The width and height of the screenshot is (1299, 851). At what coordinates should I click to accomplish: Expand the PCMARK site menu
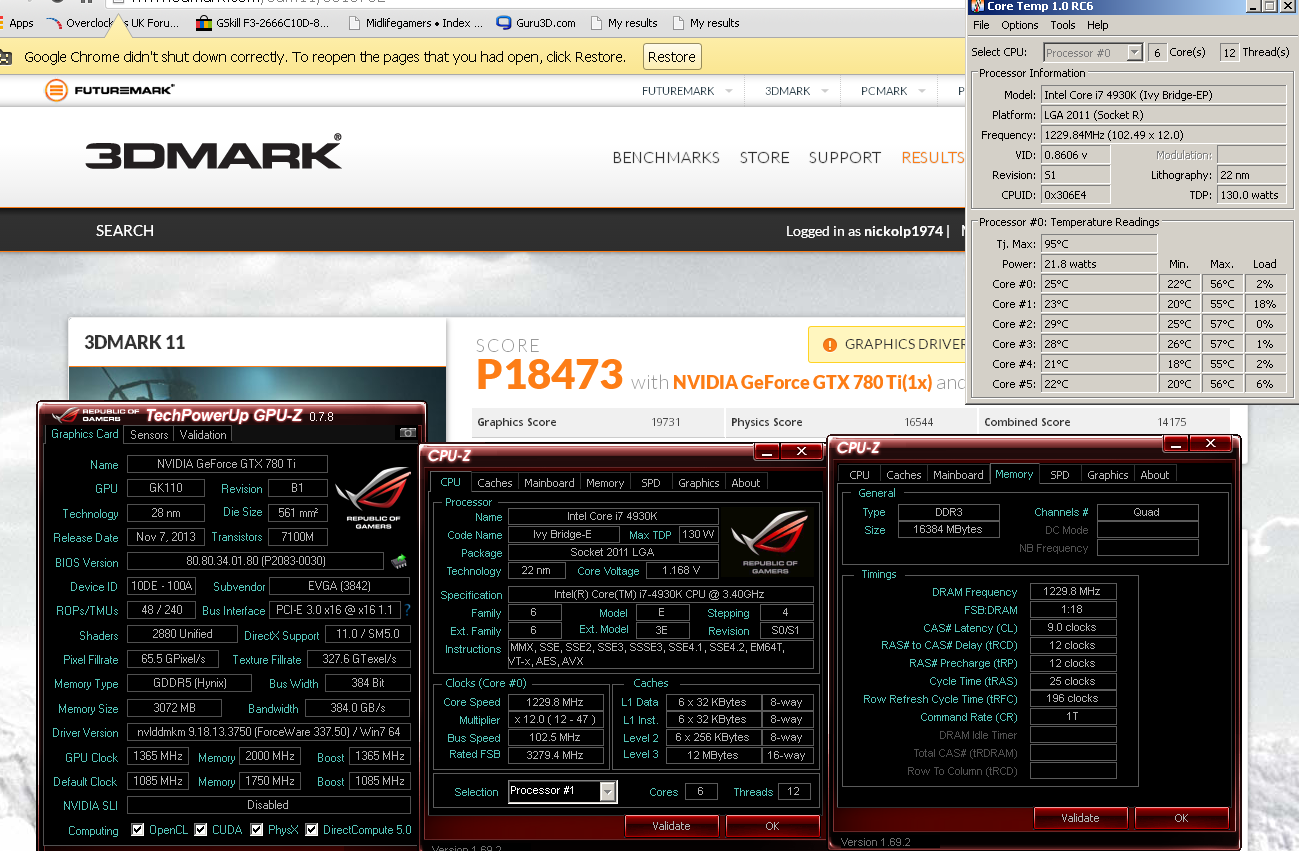[894, 91]
